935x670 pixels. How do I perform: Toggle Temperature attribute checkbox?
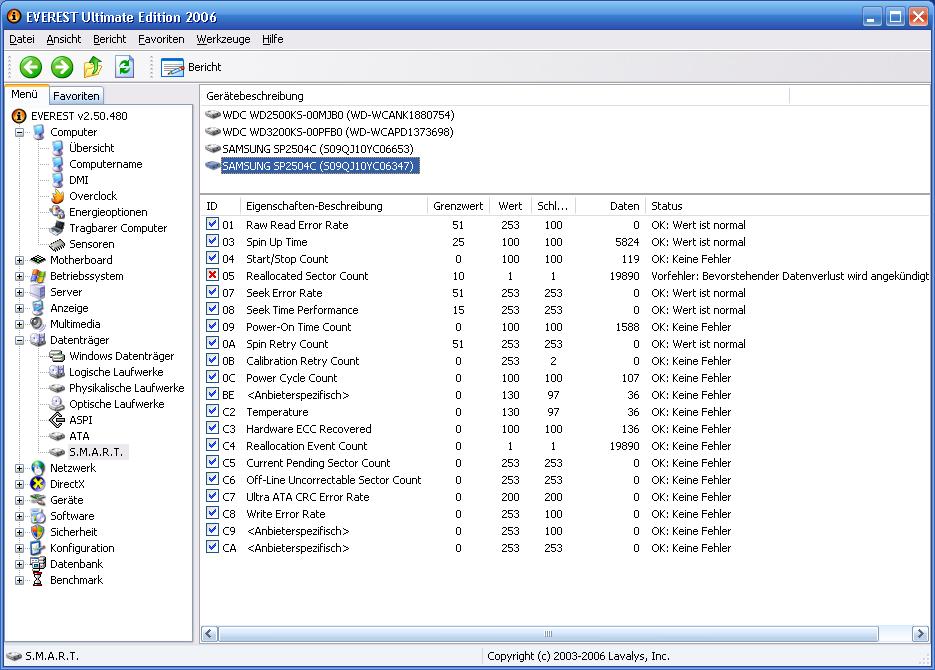212,411
